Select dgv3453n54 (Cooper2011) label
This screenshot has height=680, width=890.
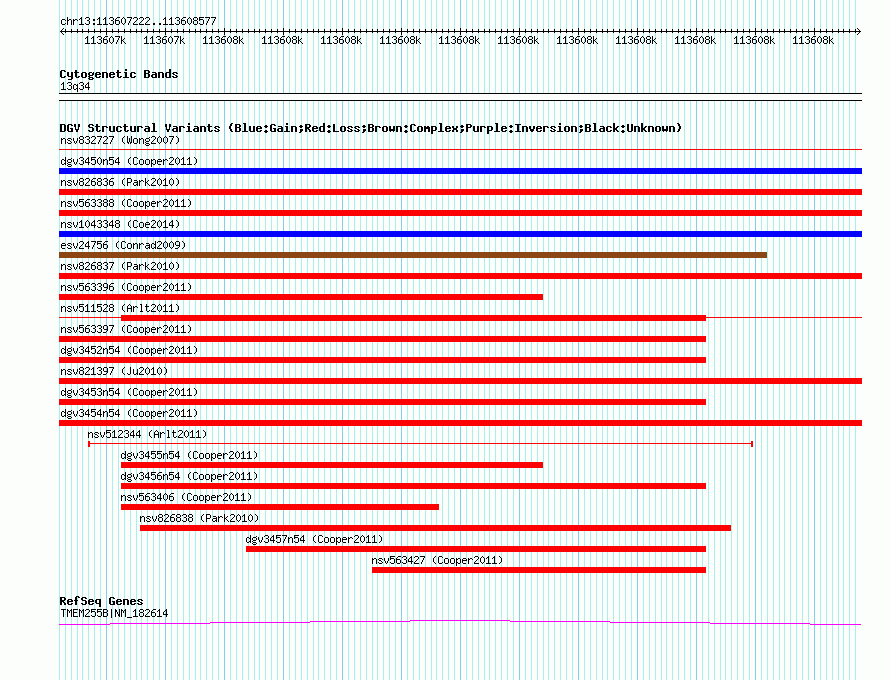129,392
